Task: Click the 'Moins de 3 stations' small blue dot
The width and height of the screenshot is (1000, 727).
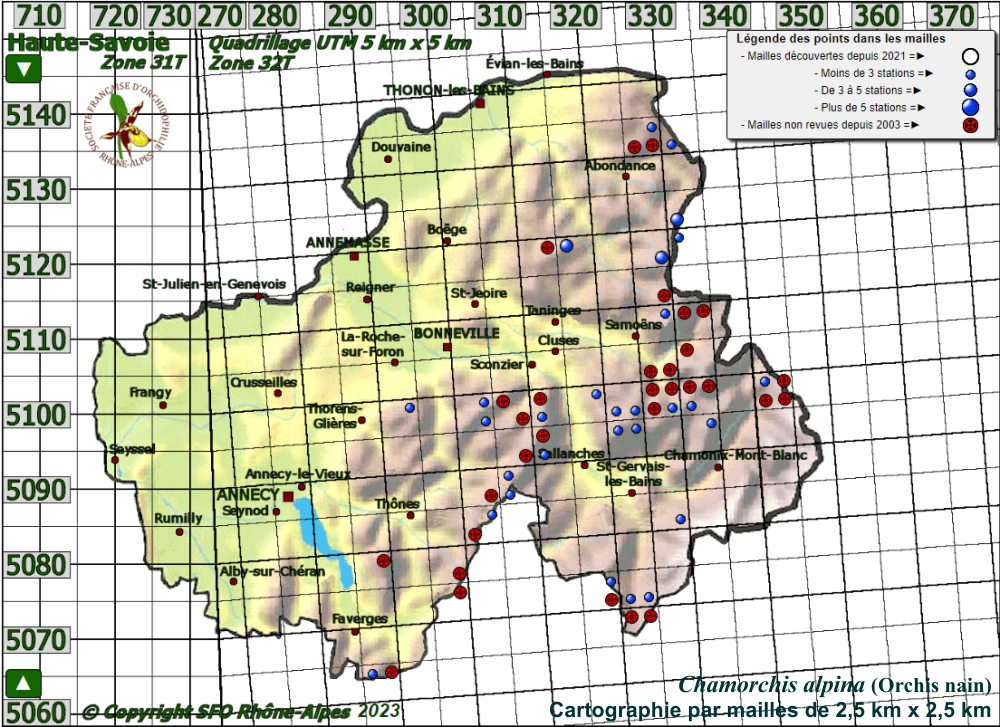Action: 969,74
